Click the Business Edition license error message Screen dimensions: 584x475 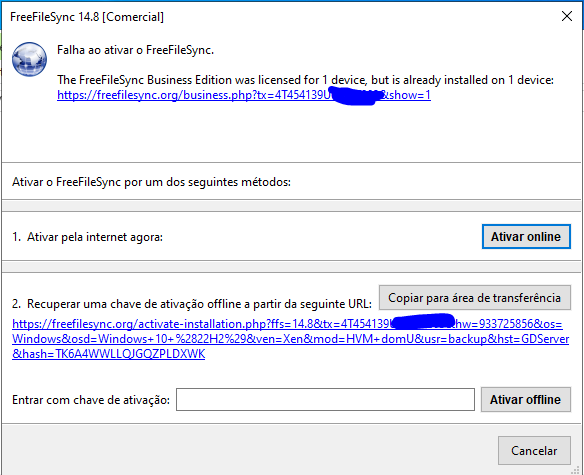tap(305, 80)
